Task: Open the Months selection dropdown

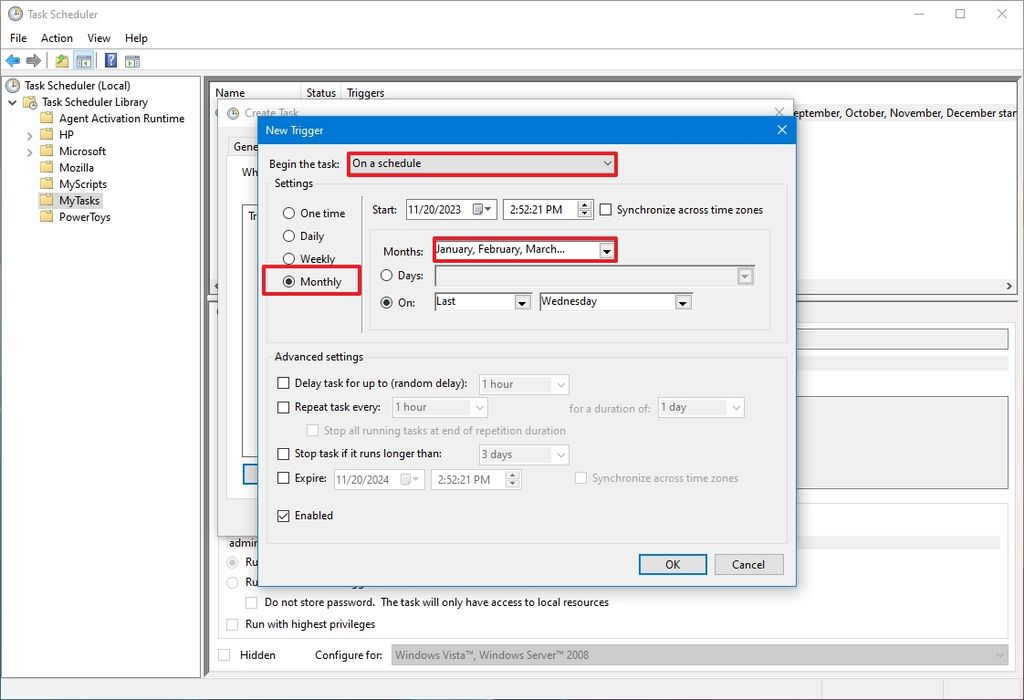Action: click(x=607, y=249)
